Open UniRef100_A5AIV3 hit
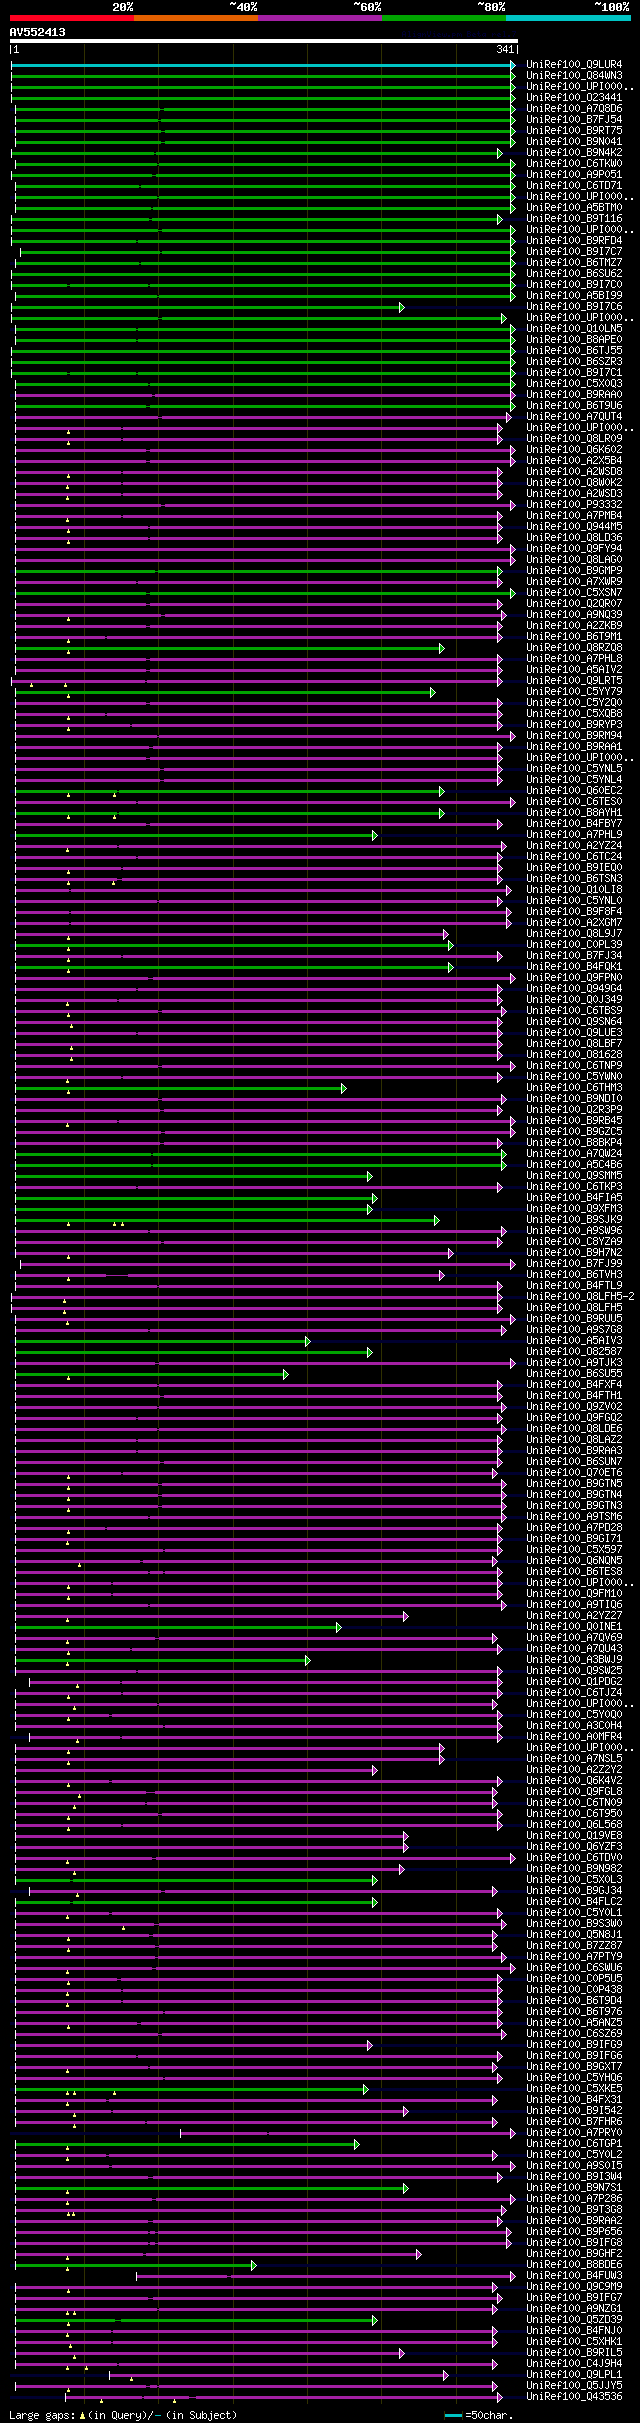640x2423 pixels. point(574,1340)
